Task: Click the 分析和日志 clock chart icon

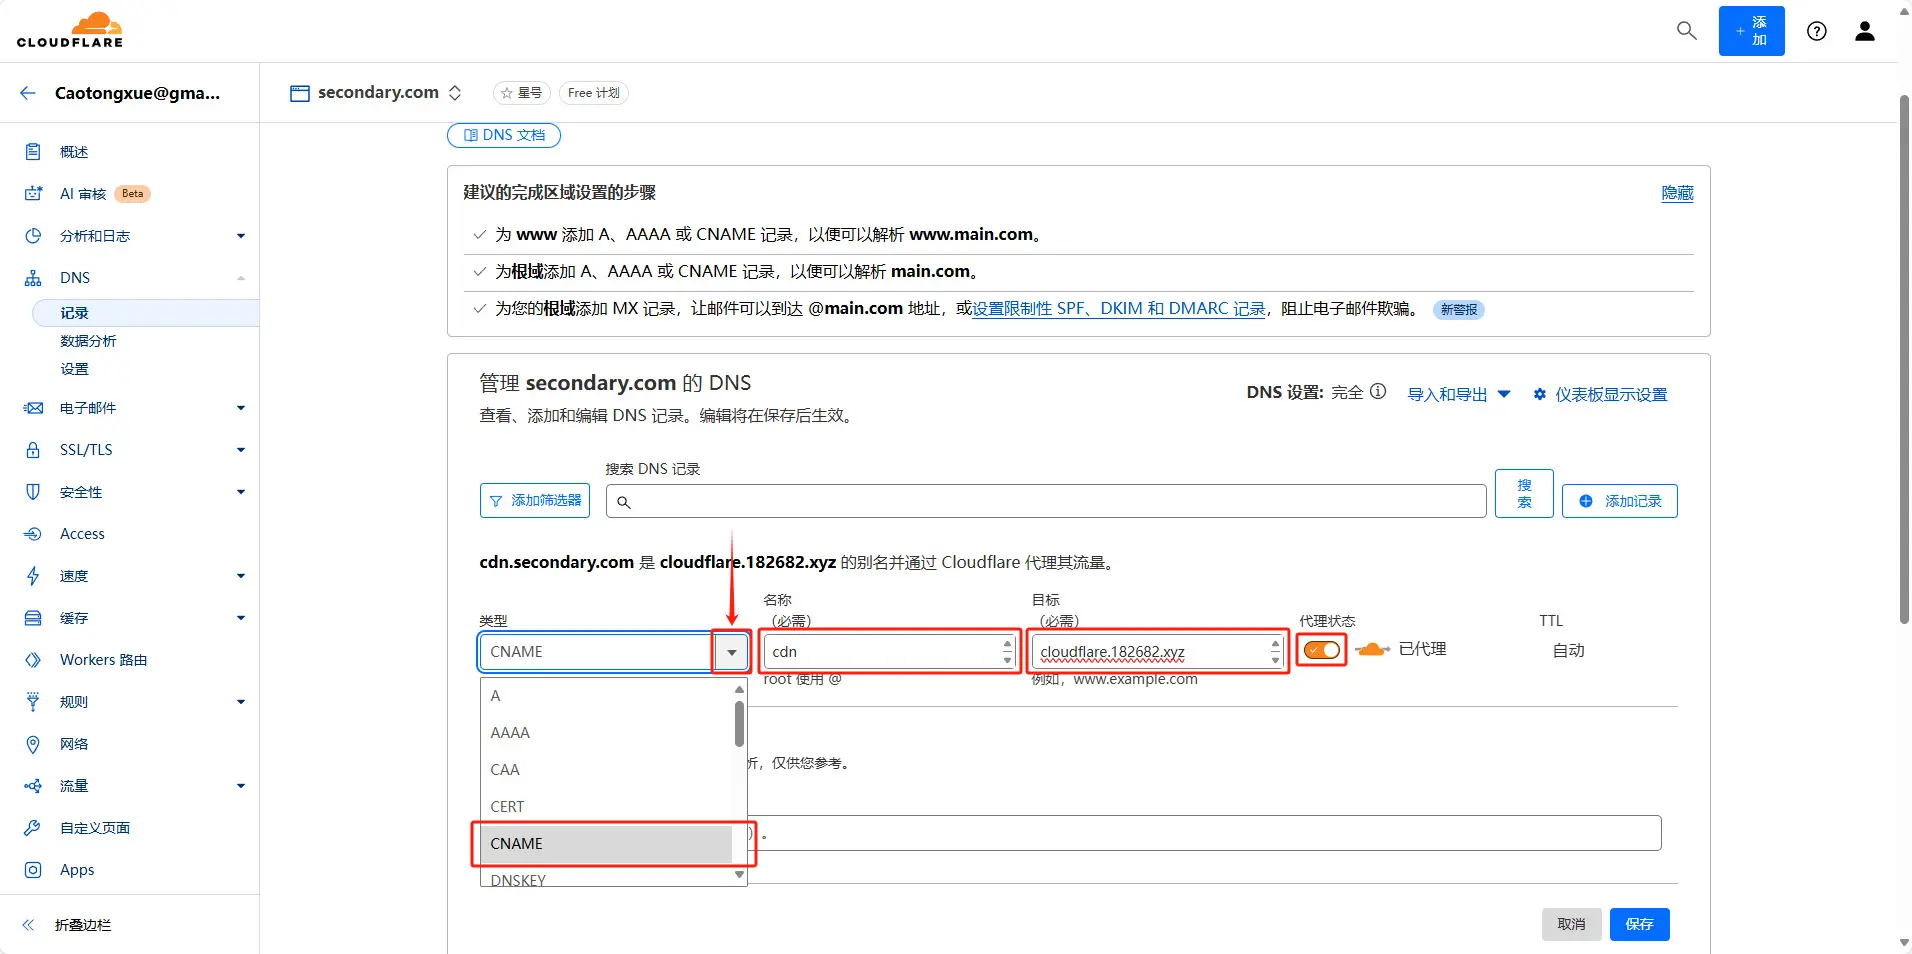Action: point(33,236)
